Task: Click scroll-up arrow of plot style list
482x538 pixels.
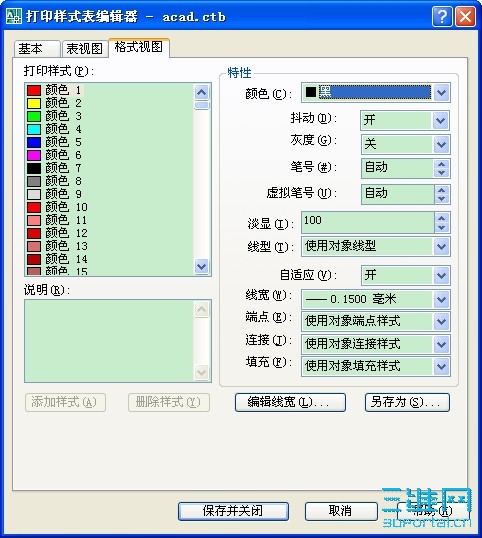Action: click(x=202, y=92)
